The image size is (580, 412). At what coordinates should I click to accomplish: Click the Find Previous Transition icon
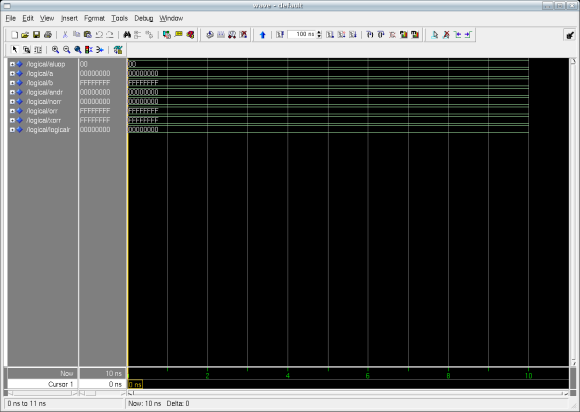458,35
